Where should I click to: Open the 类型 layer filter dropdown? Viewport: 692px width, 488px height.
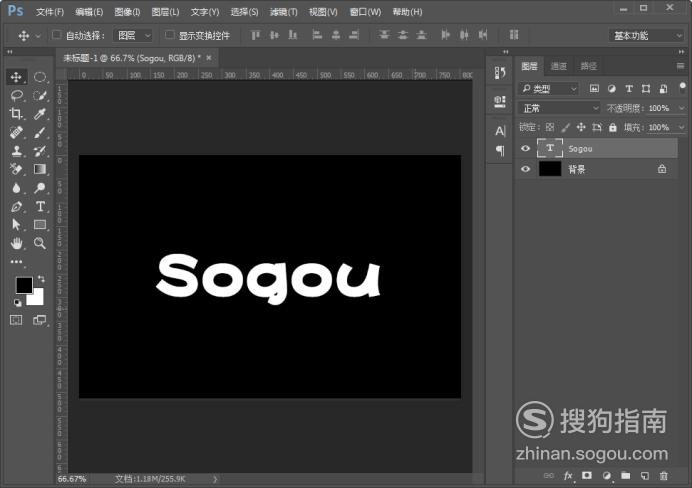coord(549,89)
